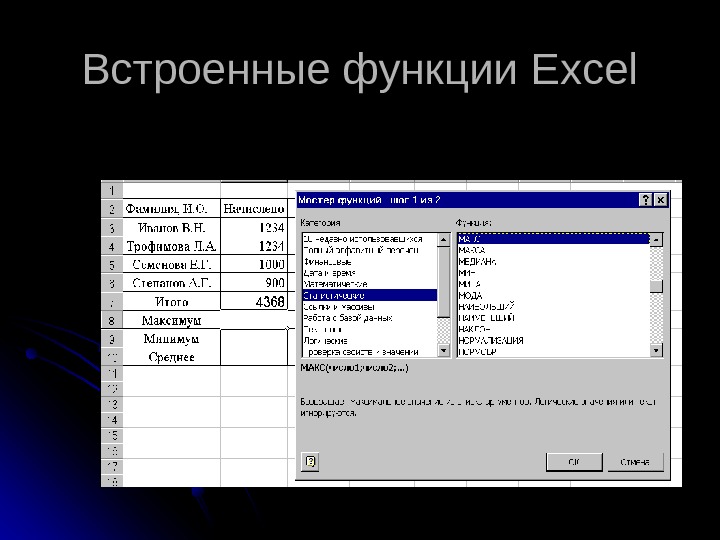This screenshot has width=720, height=540.
Task: Close the Мастер функций dialog
Action: pyautogui.click(x=660, y=200)
